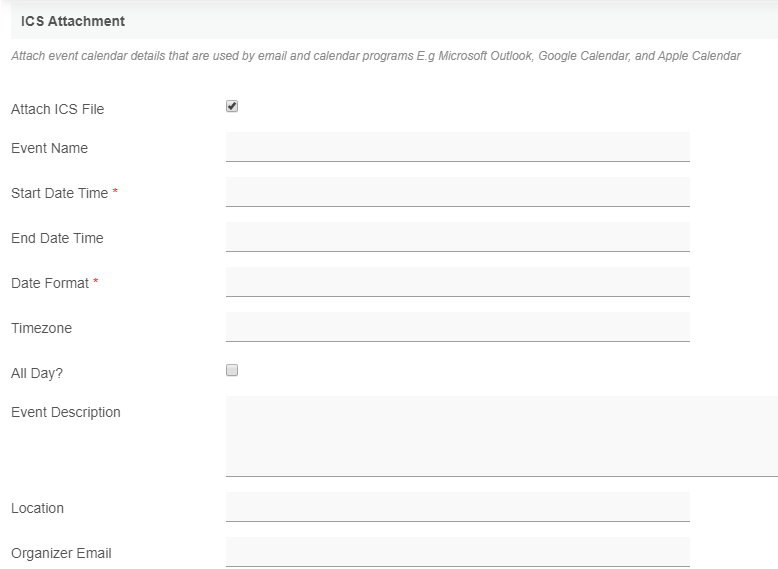778x569 pixels.
Task: Click the 'Event Description' label text
Action: click(65, 412)
